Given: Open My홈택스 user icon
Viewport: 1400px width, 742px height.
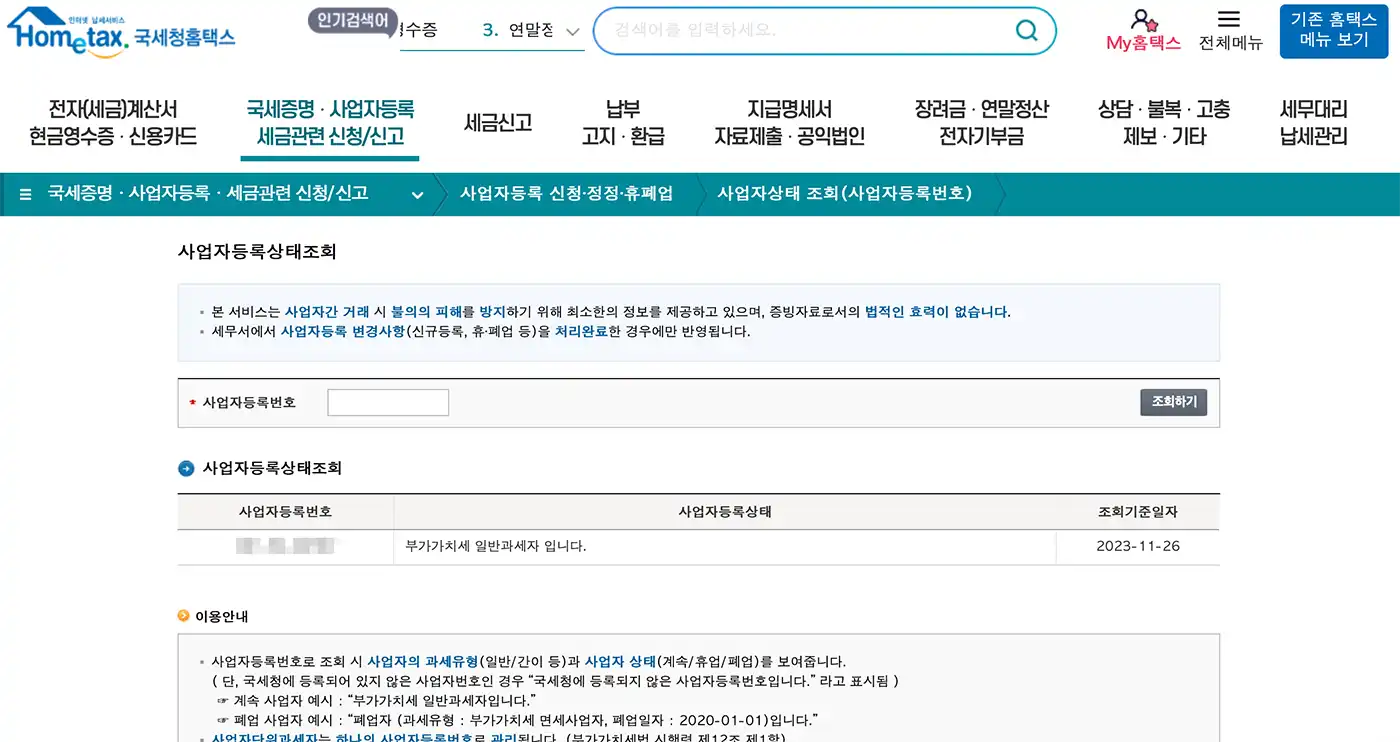Looking at the screenshot, I should pos(1143,20).
